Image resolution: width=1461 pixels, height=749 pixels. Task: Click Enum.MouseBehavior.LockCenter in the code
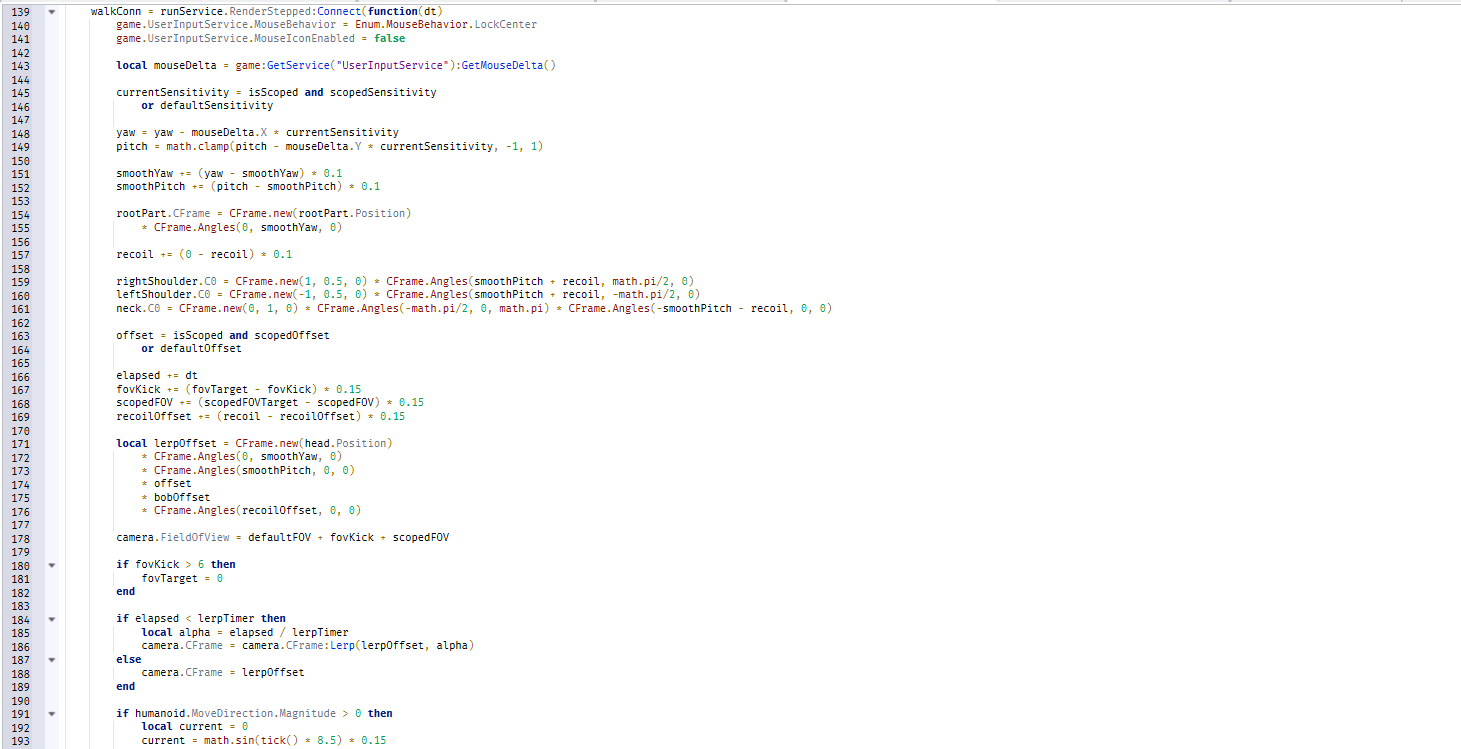[446, 24]
